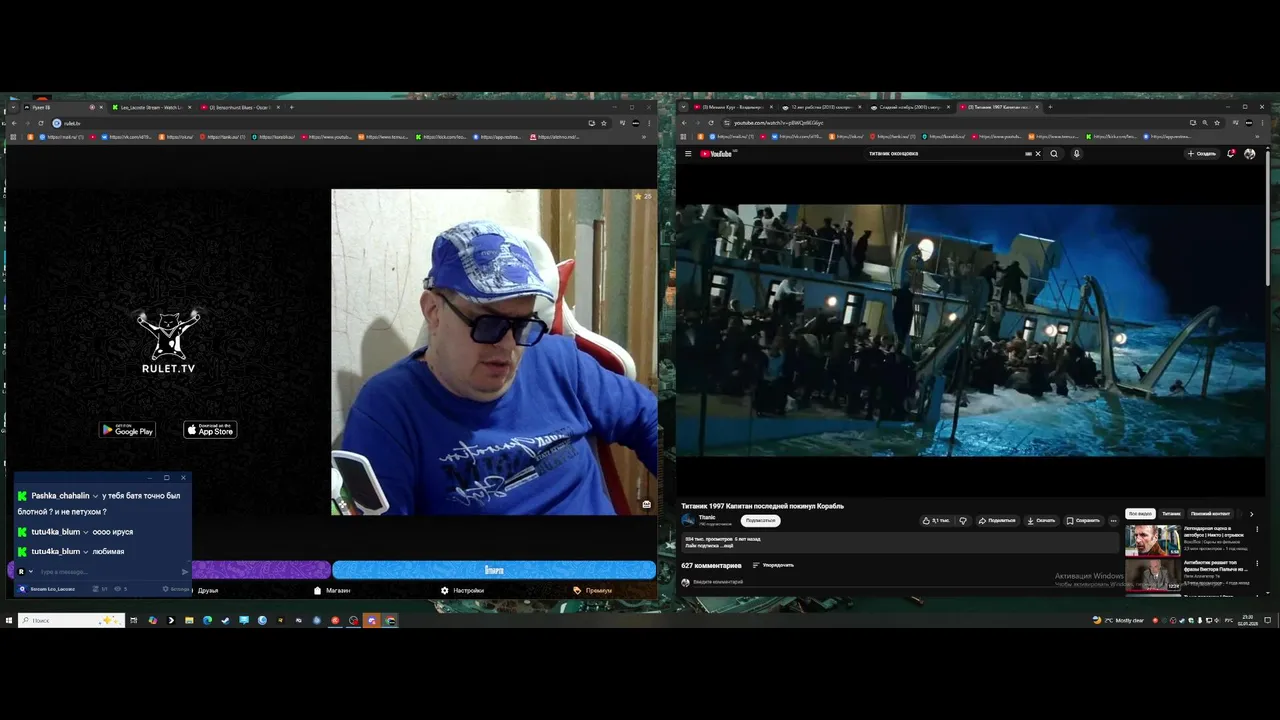Screen dimensions: 1280x720
Task: Open 'Антибиотик решает' suggested video thumbnail
Action: tap(1152, 575)
